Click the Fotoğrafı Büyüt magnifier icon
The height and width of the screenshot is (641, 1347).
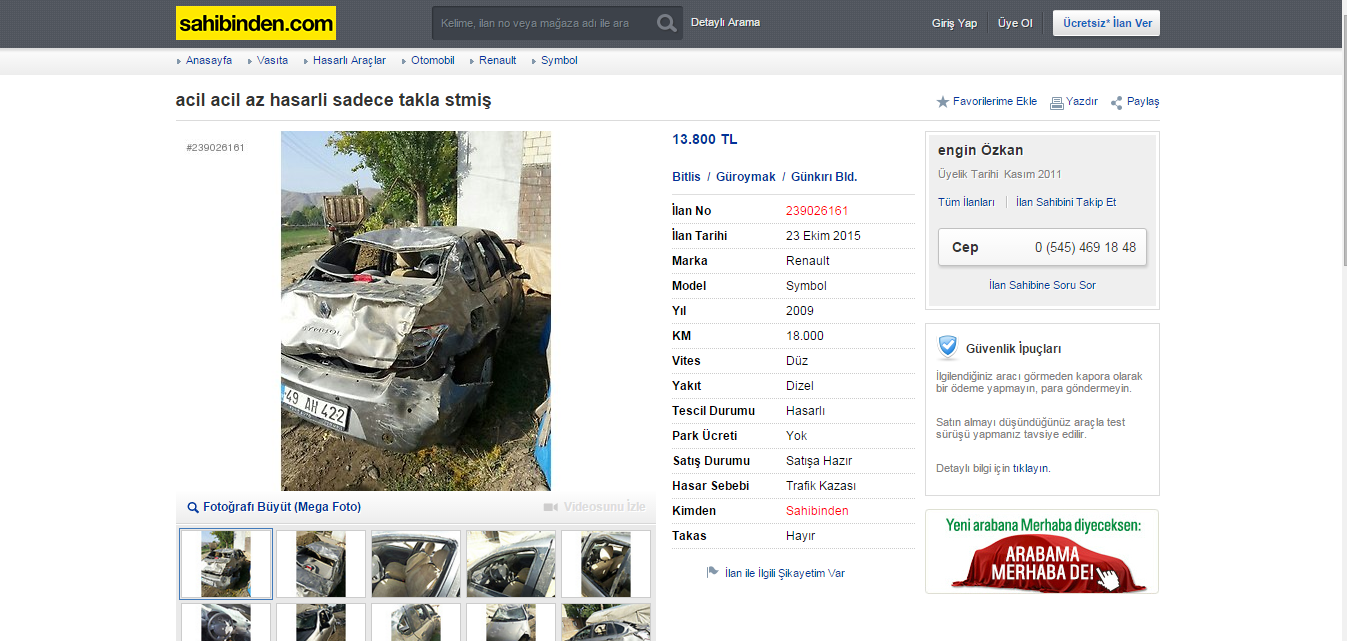tap(193, 508)
